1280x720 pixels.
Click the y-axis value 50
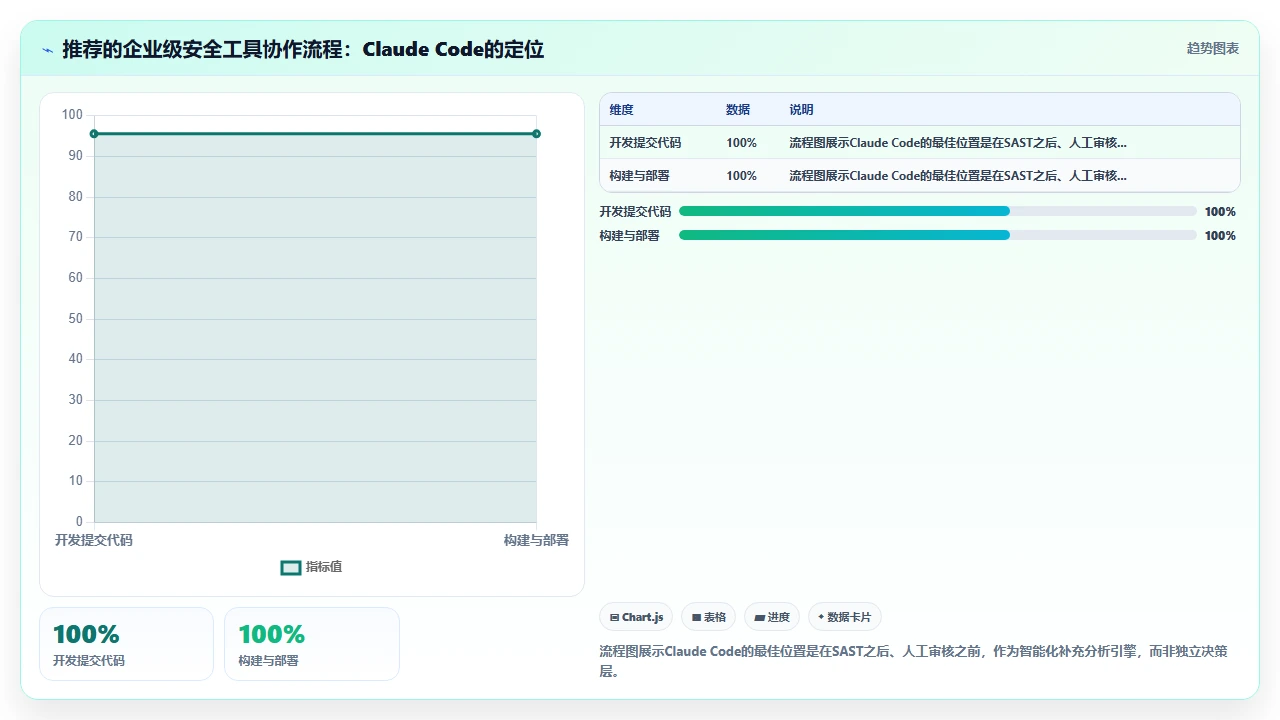(76, 319)
